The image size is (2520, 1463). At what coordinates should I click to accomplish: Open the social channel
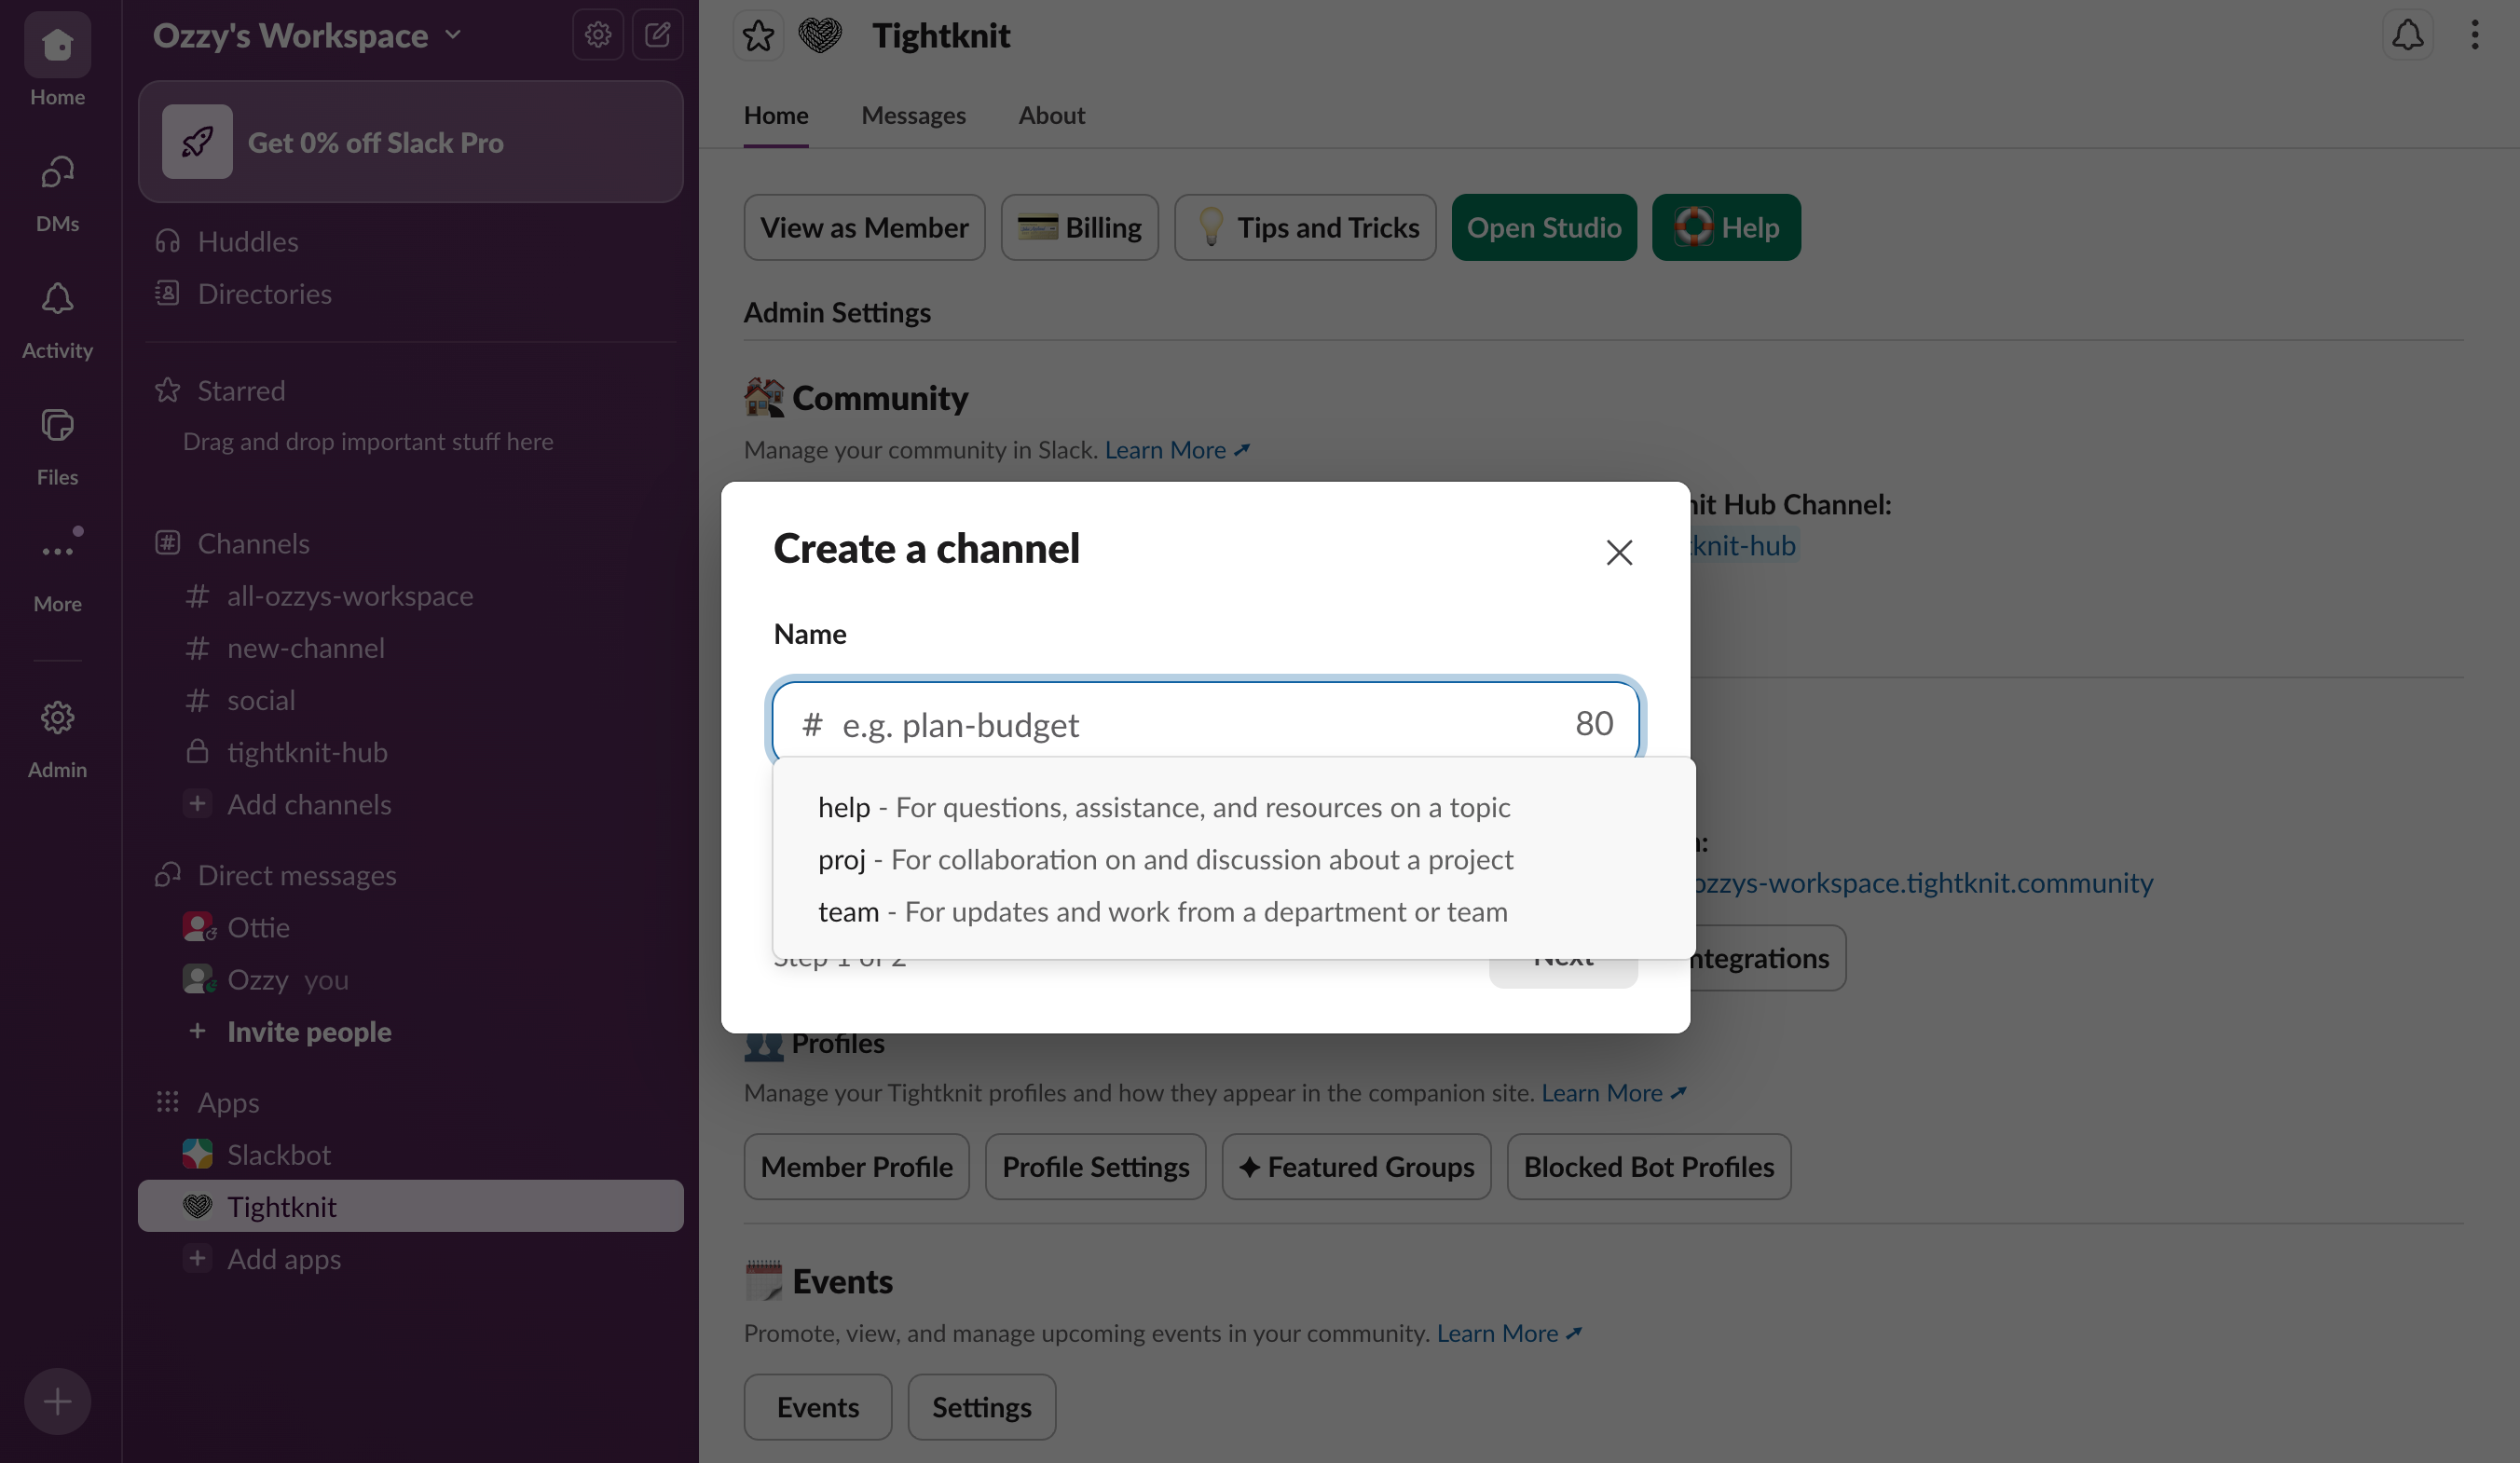[410, 700]
